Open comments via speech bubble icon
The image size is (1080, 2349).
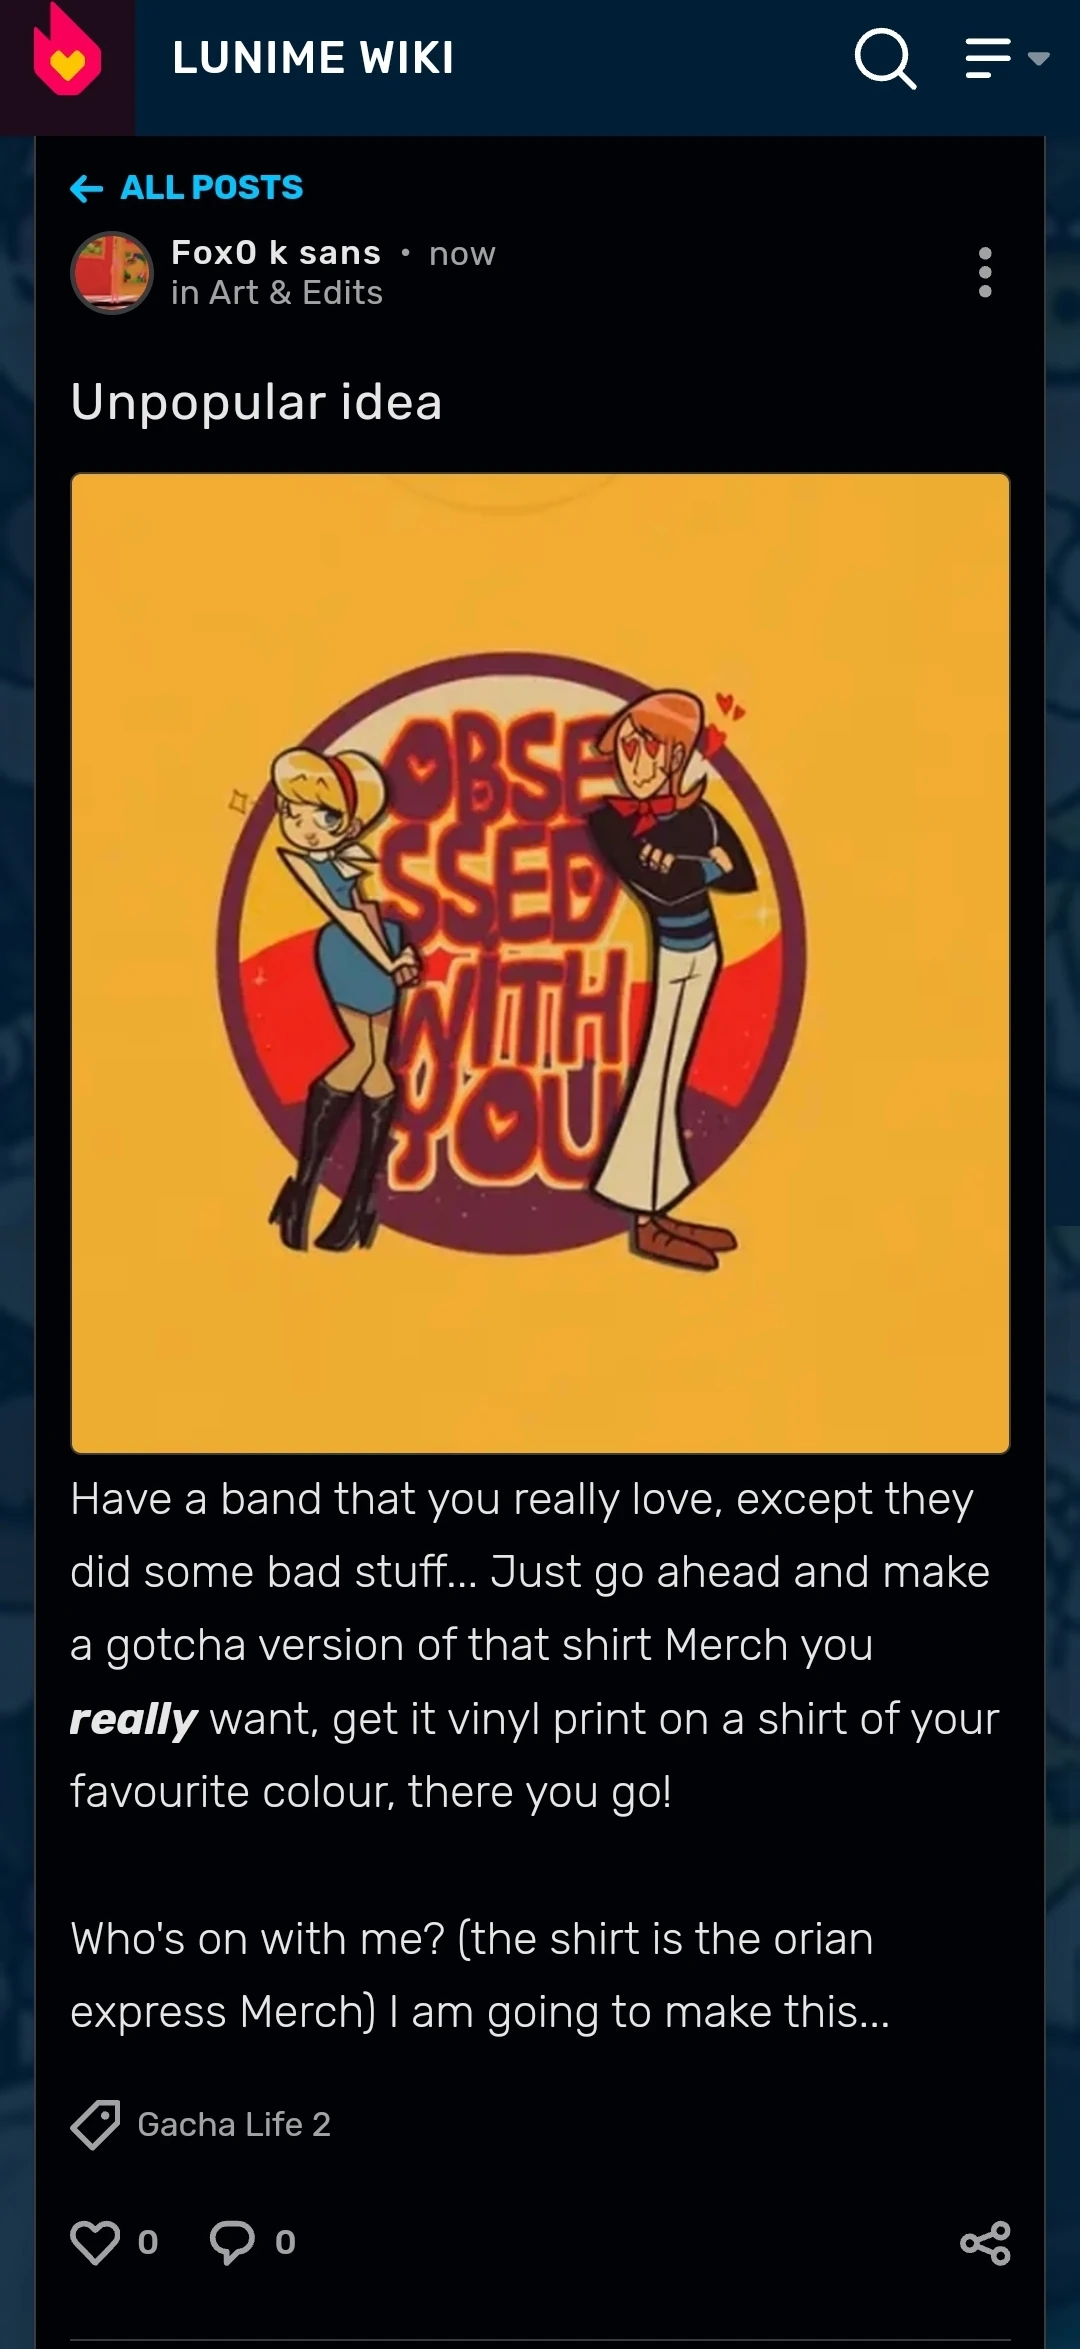pyautogui.click(x=232, y=2242)
